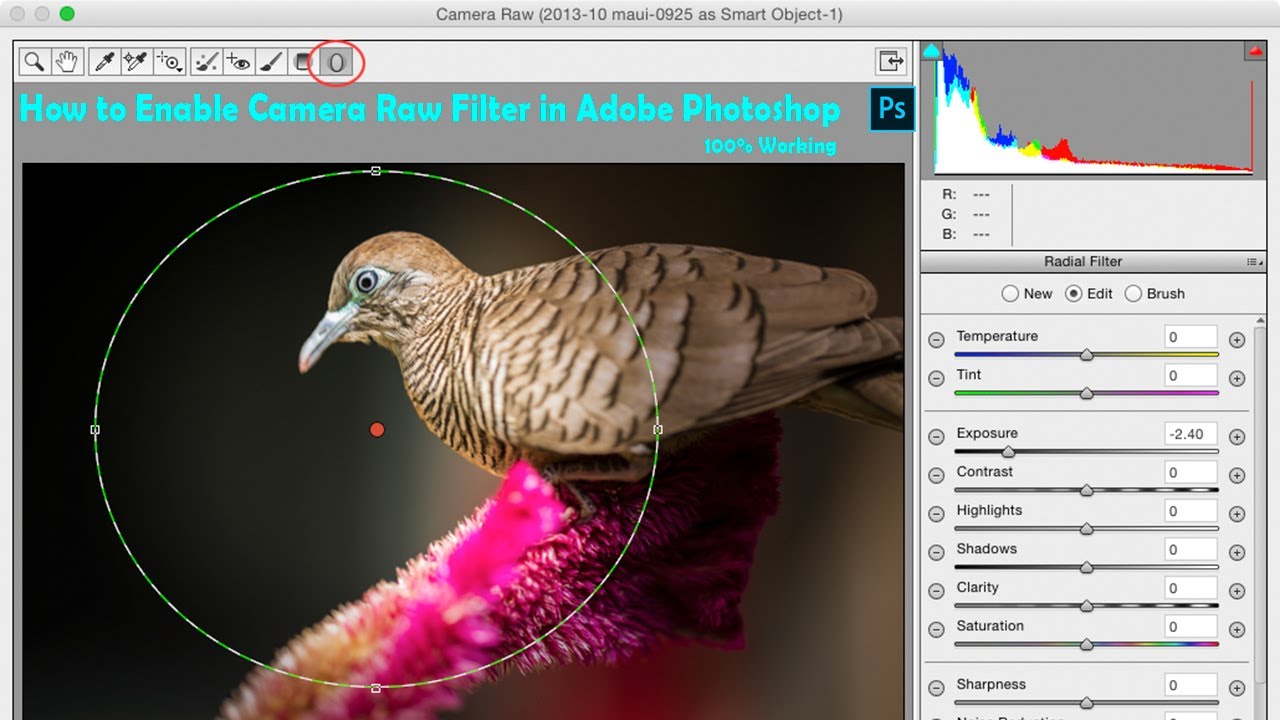Focus the Tint value field
This screenshot has width=1280, height=720.
coord(1191,376)
